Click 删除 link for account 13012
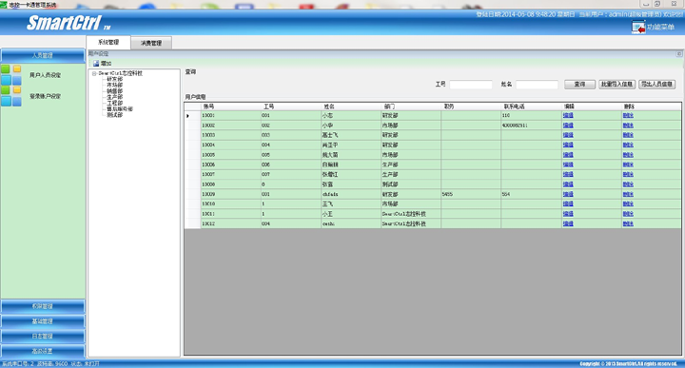685x368 pixels. click(628, 224)
